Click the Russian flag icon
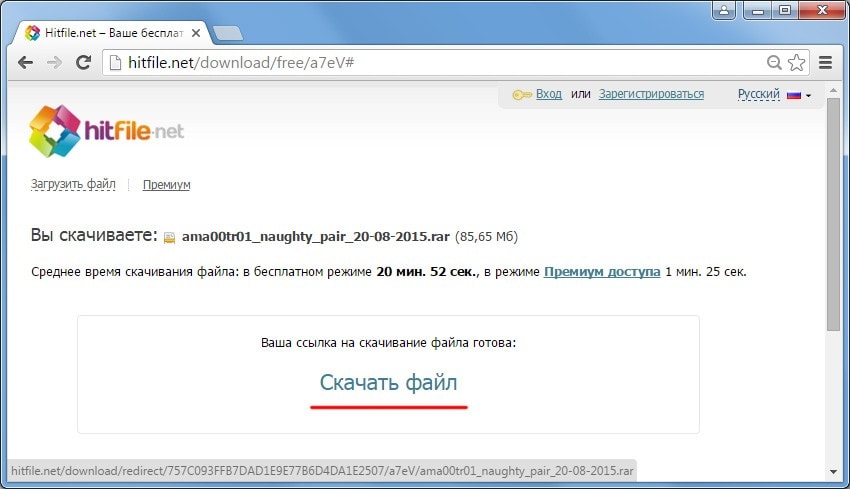The image size is (850, 489). 794,95
